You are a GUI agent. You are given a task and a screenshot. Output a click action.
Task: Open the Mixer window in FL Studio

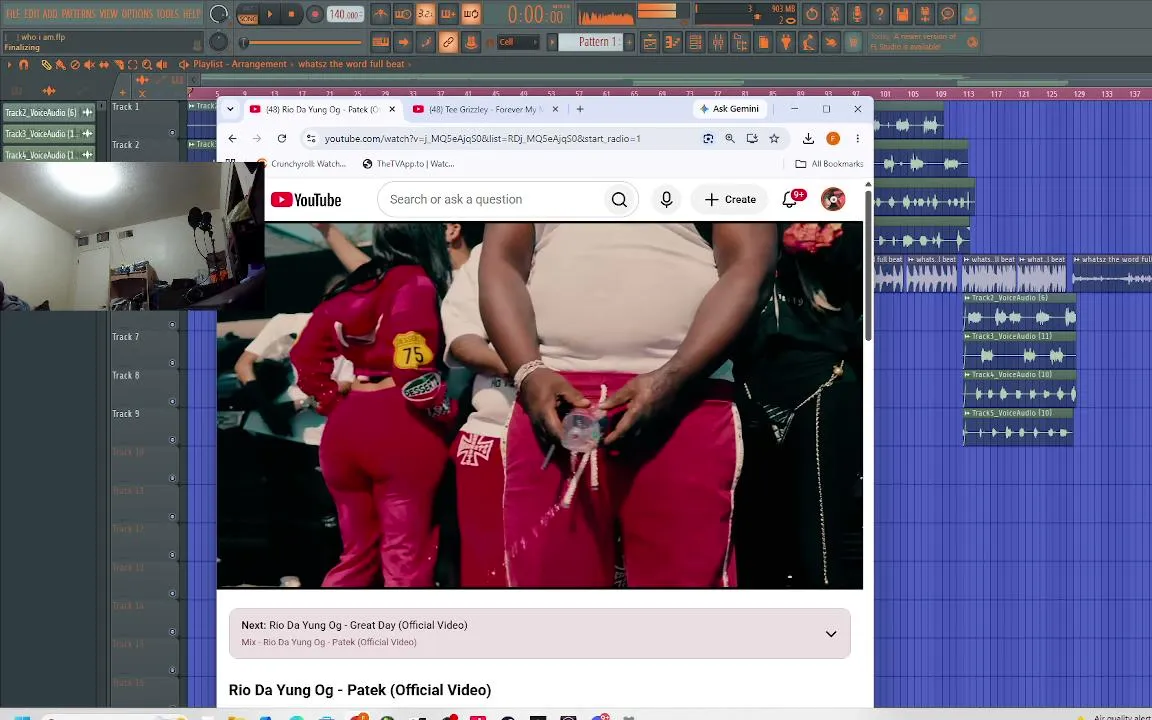tap(718, 43)
